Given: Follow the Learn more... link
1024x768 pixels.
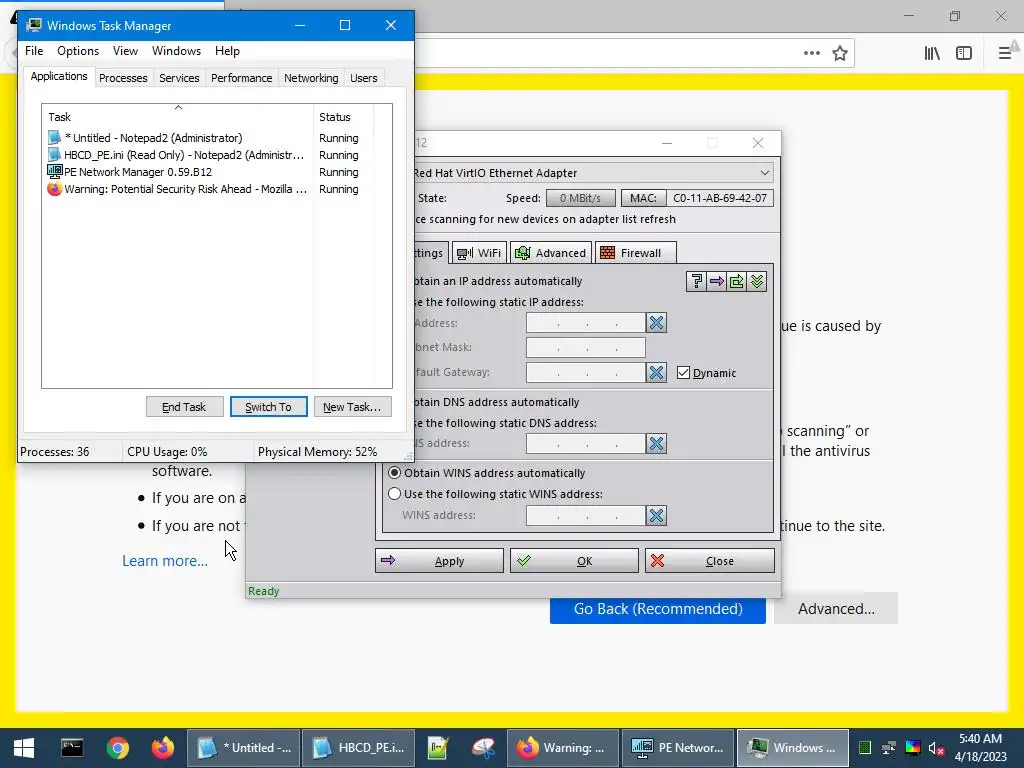Looking at the screenshot, I should (165, 561).
